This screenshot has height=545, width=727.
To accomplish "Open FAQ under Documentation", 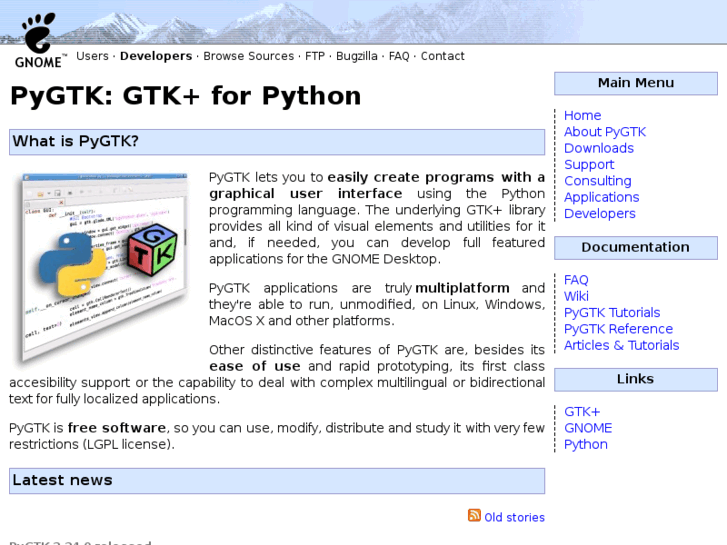I will click(x=576, y=280).
